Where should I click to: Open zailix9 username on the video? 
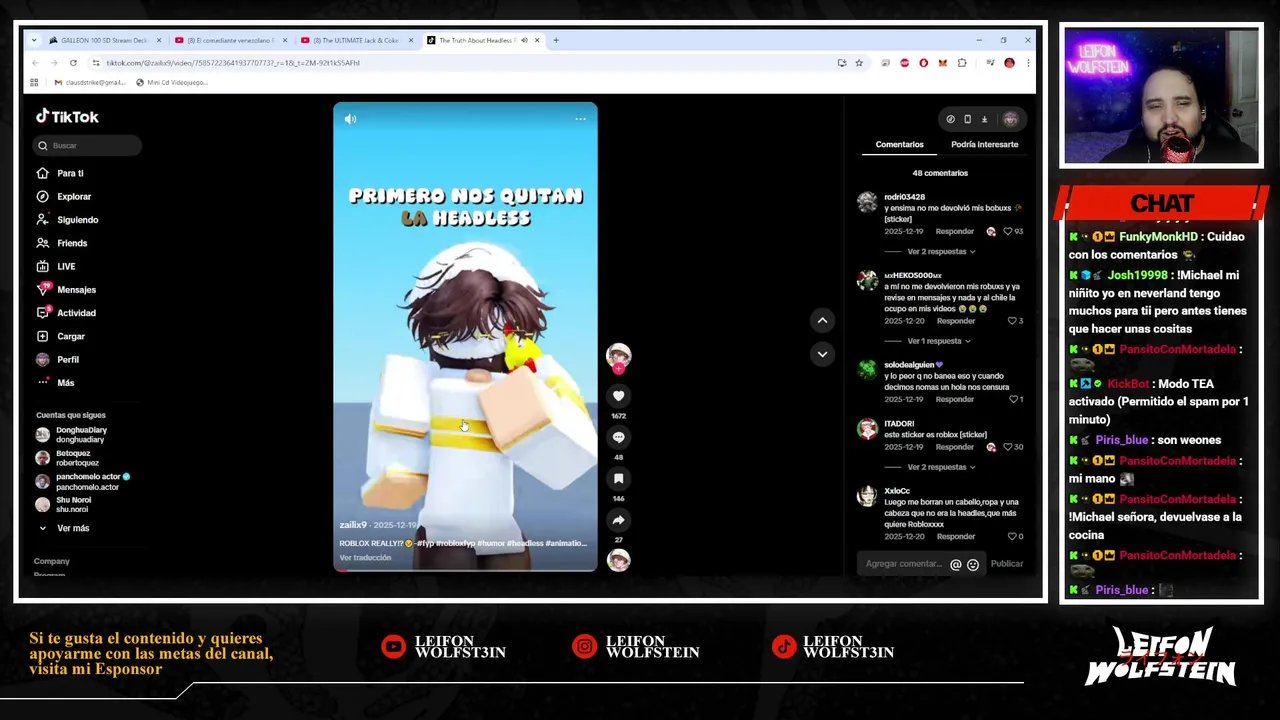coord(353,525)
